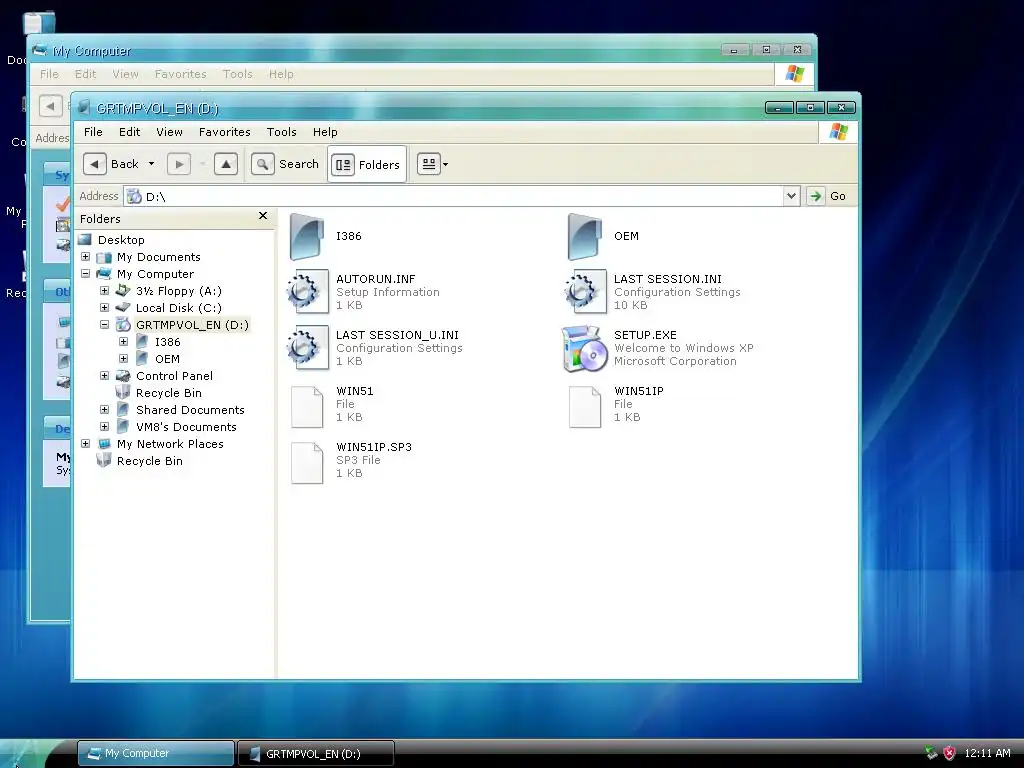Select VM8's Documents in the tree
1024x768 pixels.
tap(186, 426)
